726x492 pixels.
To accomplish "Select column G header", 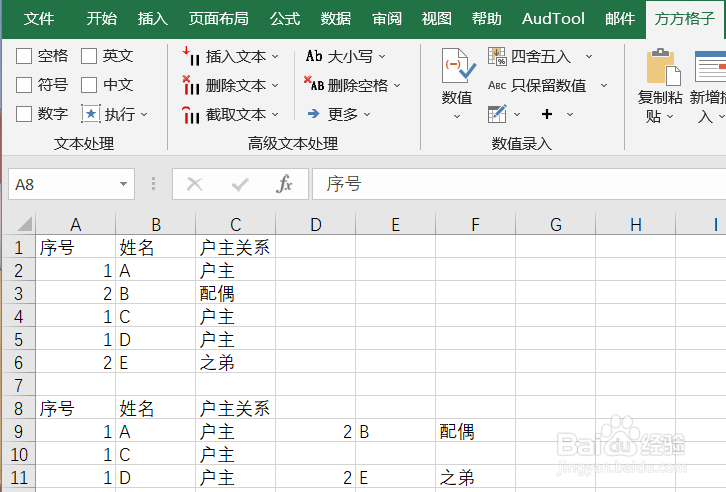I will click(556, 224).
